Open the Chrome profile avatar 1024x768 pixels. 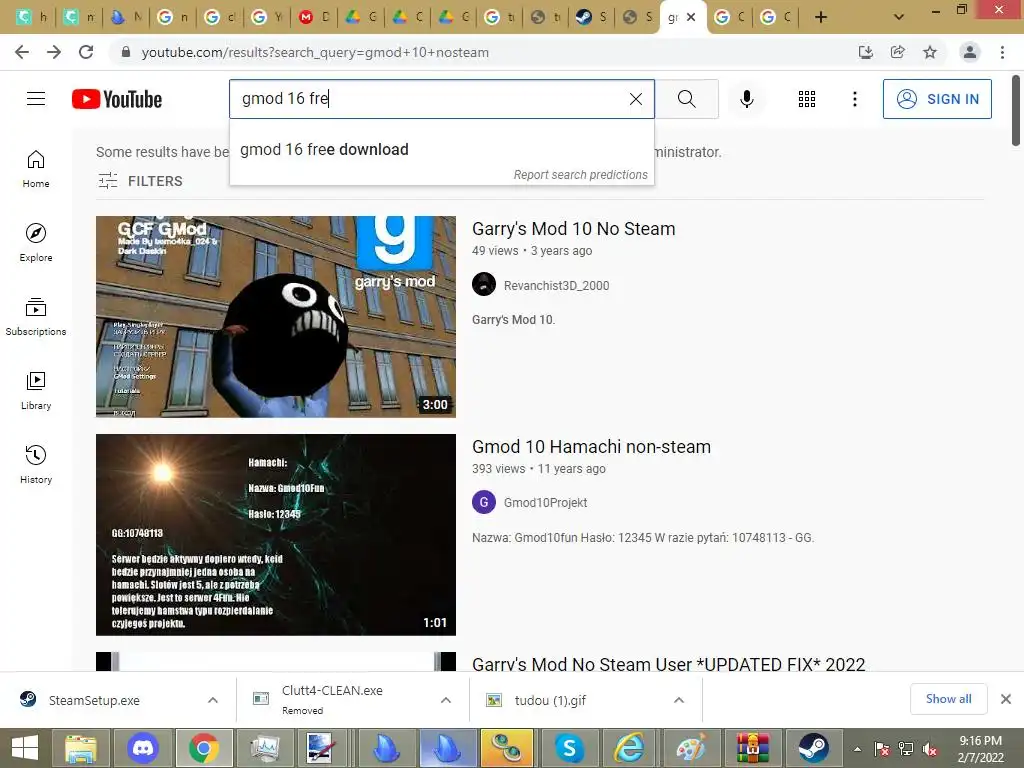[970, 52]
